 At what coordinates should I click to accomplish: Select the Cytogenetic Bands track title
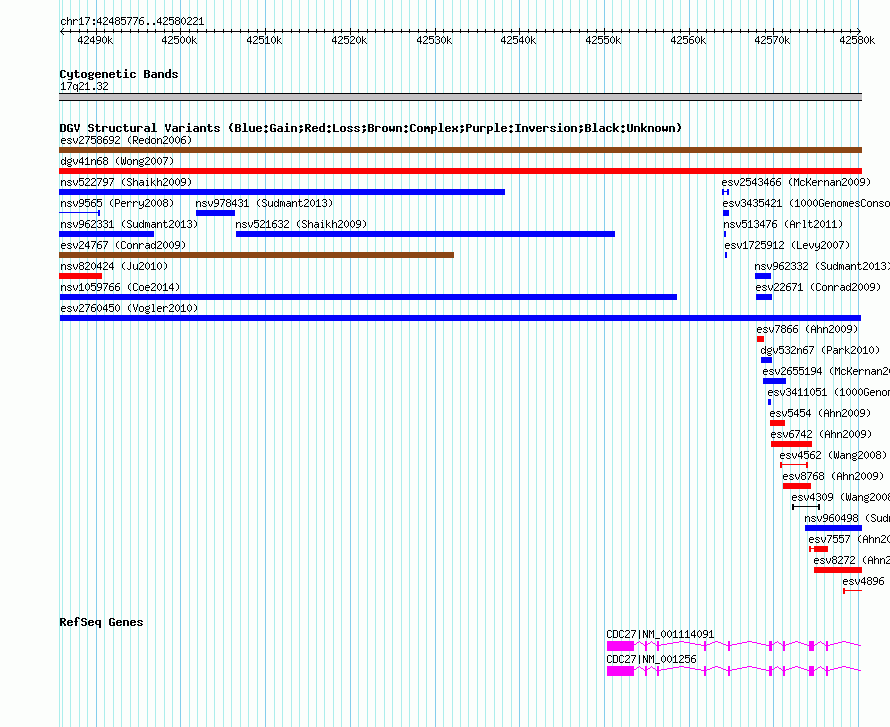coord(119,74)
